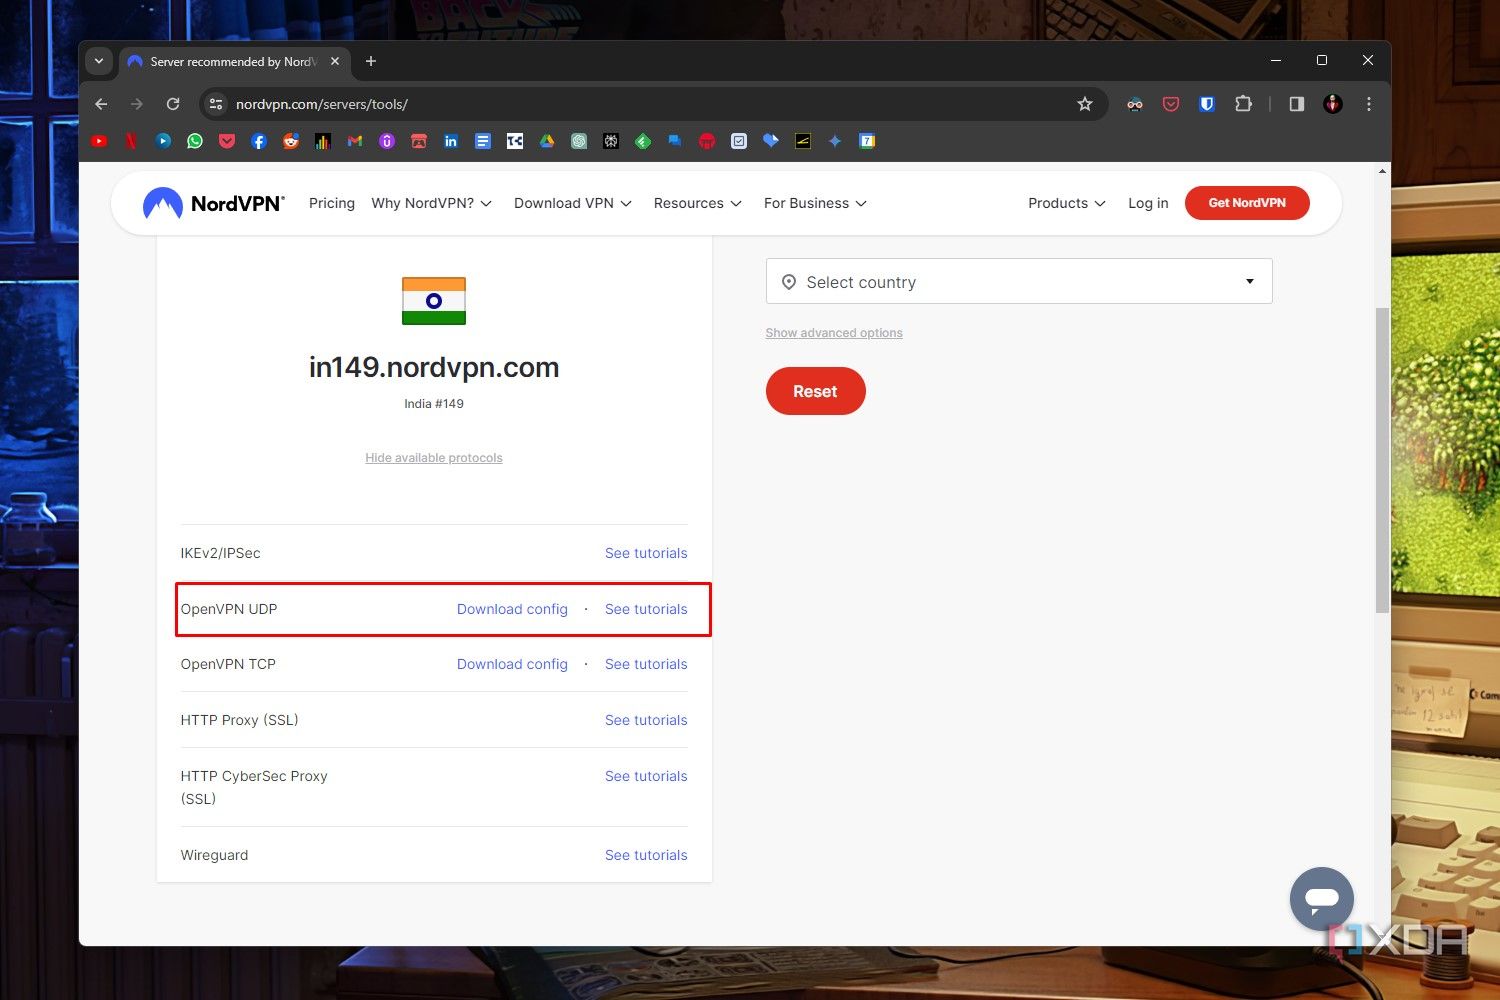Open the Chrome profile avatar

point(1332,103)
